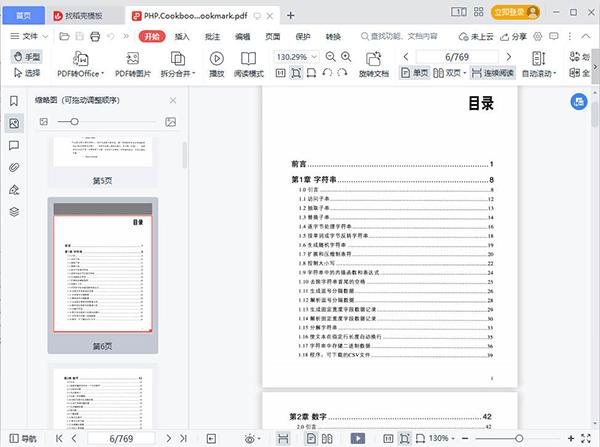The height and width of the screenshot is (447, 600).
Task: Open the comments panel icon in sidebar
Action: coord(14,145)
